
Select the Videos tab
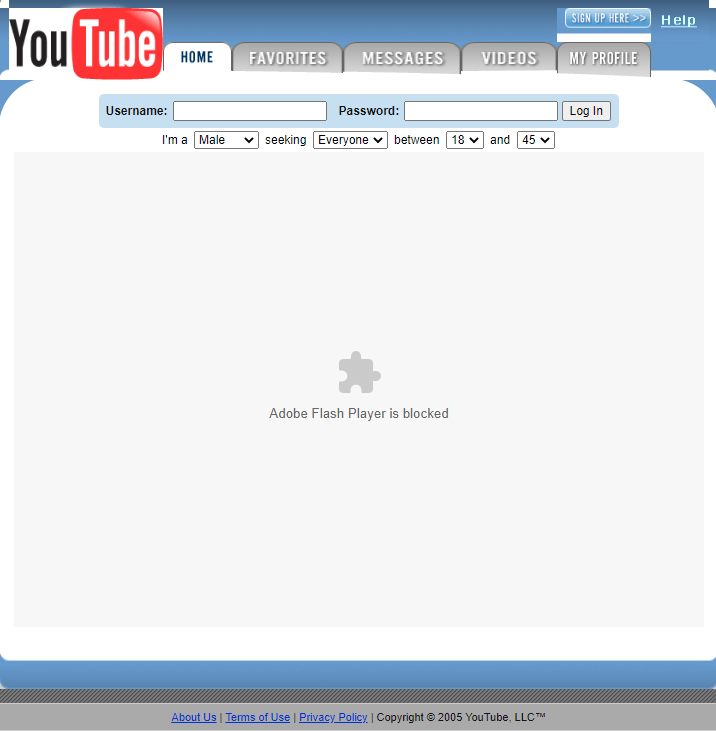(509, 59)
